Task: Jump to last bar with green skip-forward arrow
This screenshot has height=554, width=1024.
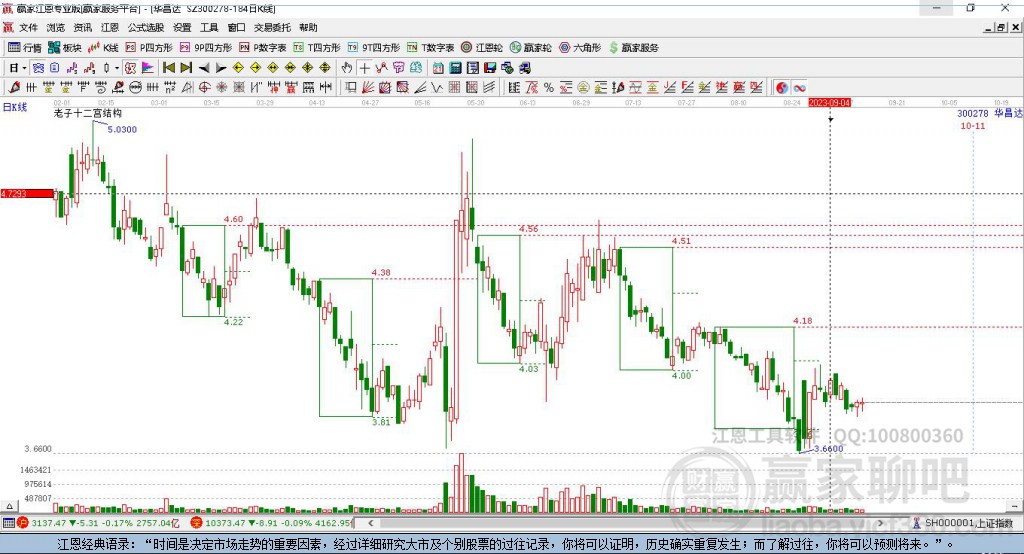Action: point(186,68)
